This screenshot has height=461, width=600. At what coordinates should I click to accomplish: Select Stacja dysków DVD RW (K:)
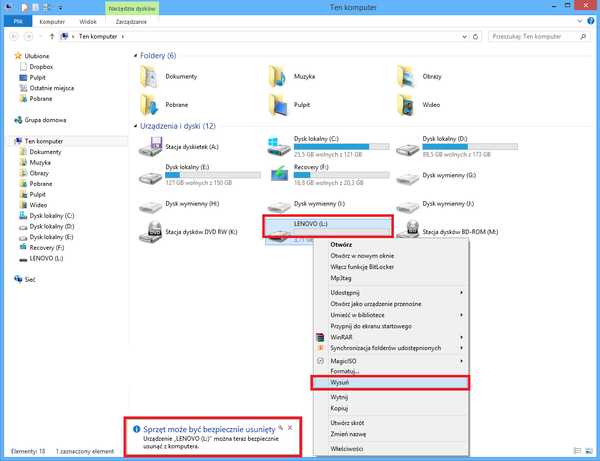(x=188, y=232)
